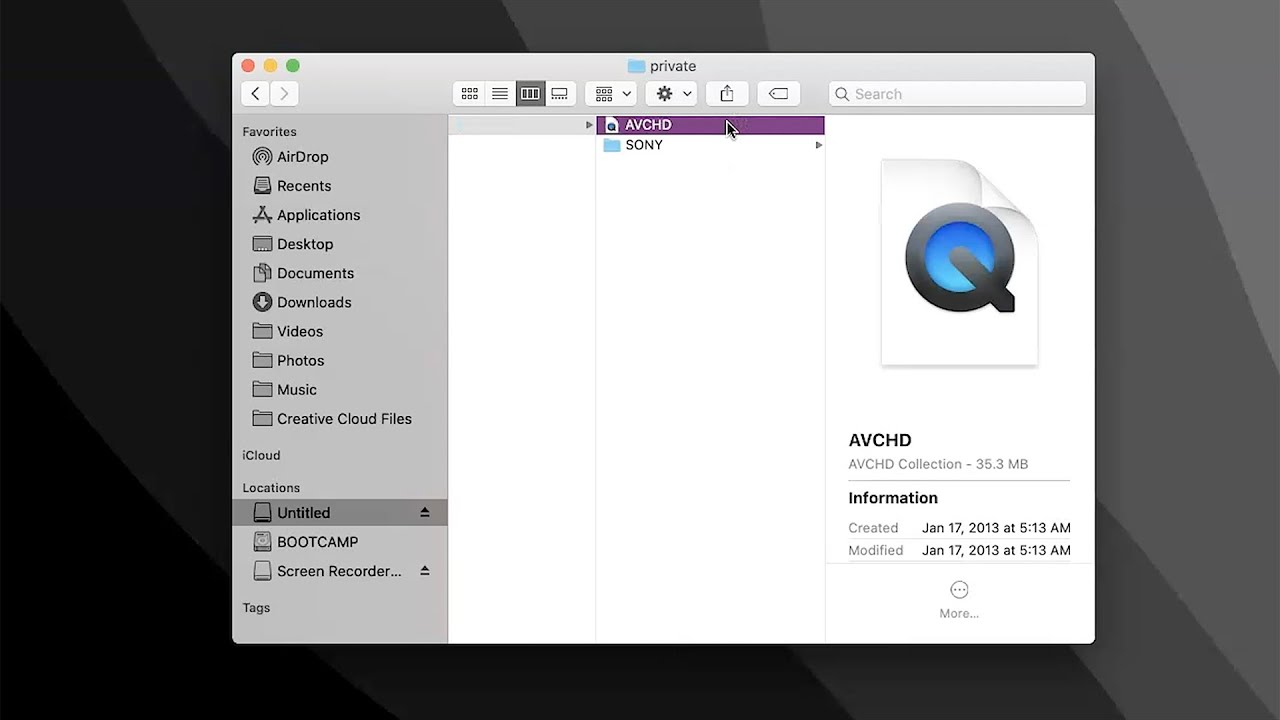Image resolution: width=1280 pixels, height=720 pixels.
Task: Select the Untitled volume
Action: click(340, 512)
